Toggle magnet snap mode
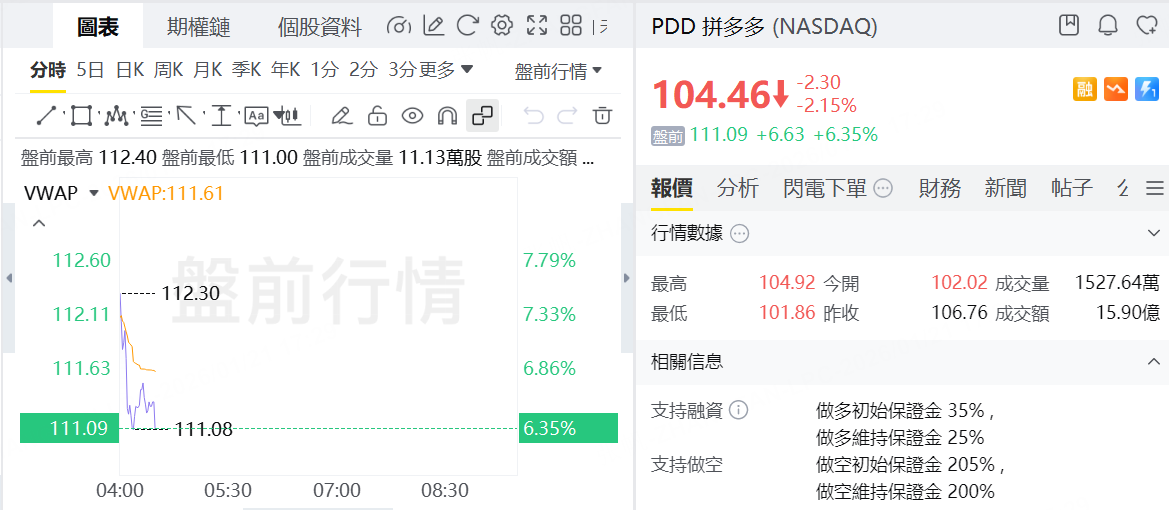This screenshot has width=1169, height=510. pos(447,116)
